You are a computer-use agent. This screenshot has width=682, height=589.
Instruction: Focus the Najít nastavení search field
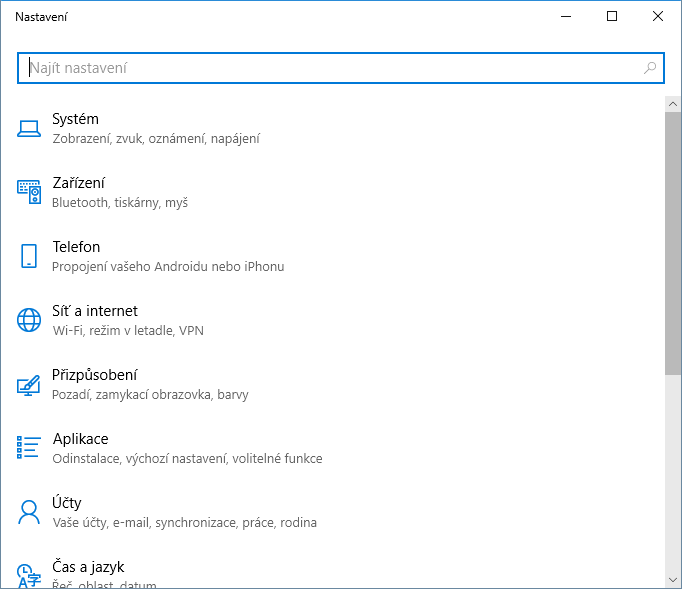click(x=341, y=68)
